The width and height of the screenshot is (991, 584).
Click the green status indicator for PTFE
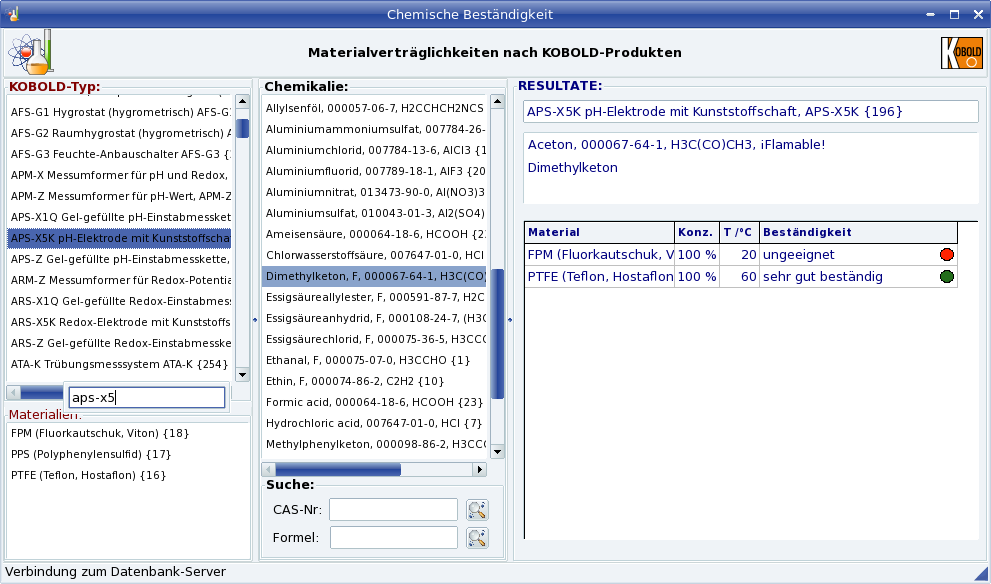[x=946, y=277]
